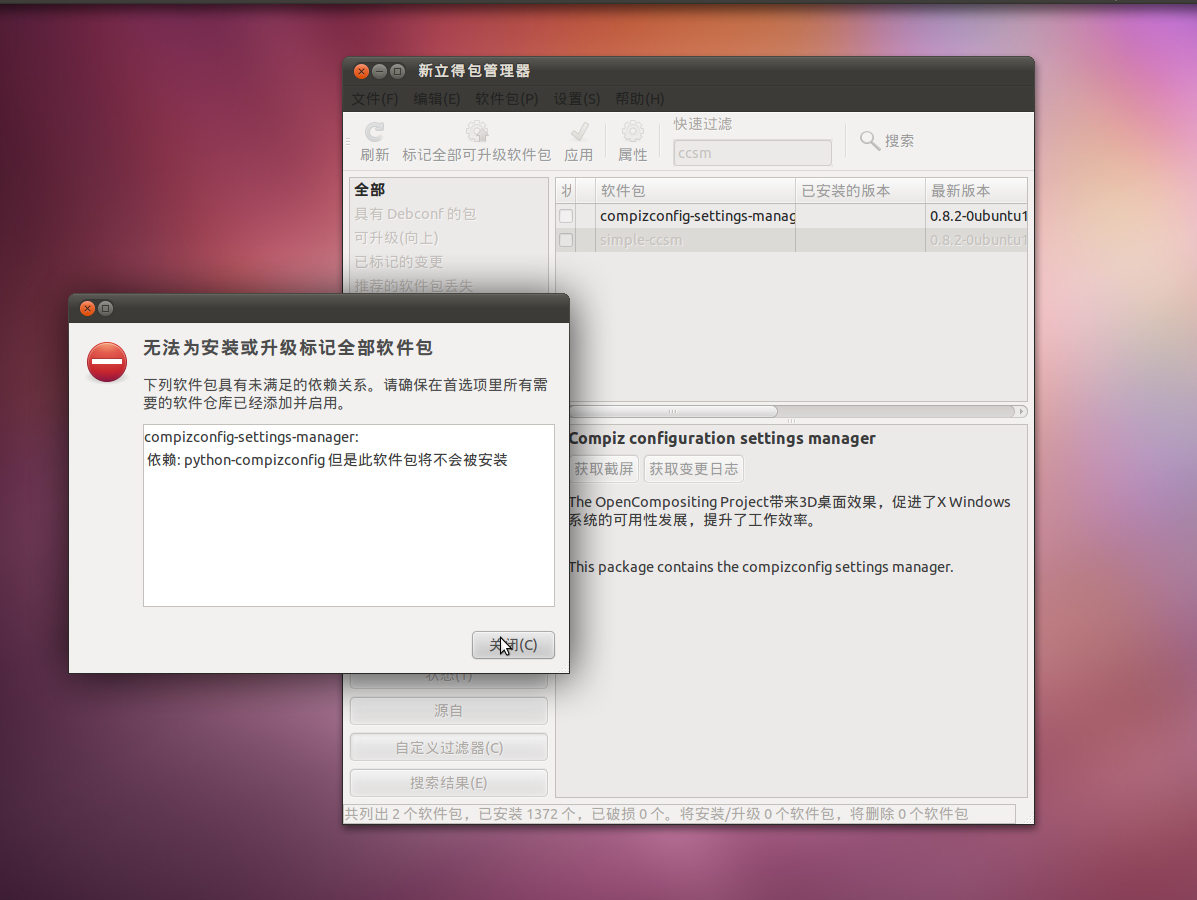Open package 属性 via the toolbar gear icon
This screenshot has height=900, width=1197.
[x=632, y=132]
